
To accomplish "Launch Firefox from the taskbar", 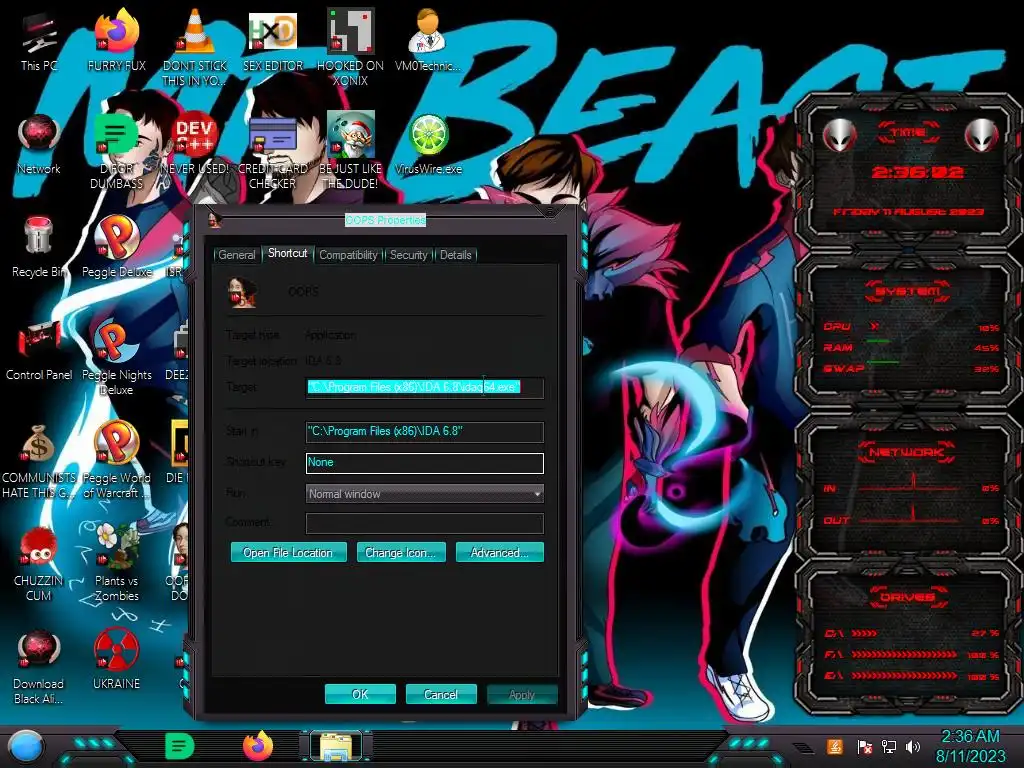I will tap(258, 746).
